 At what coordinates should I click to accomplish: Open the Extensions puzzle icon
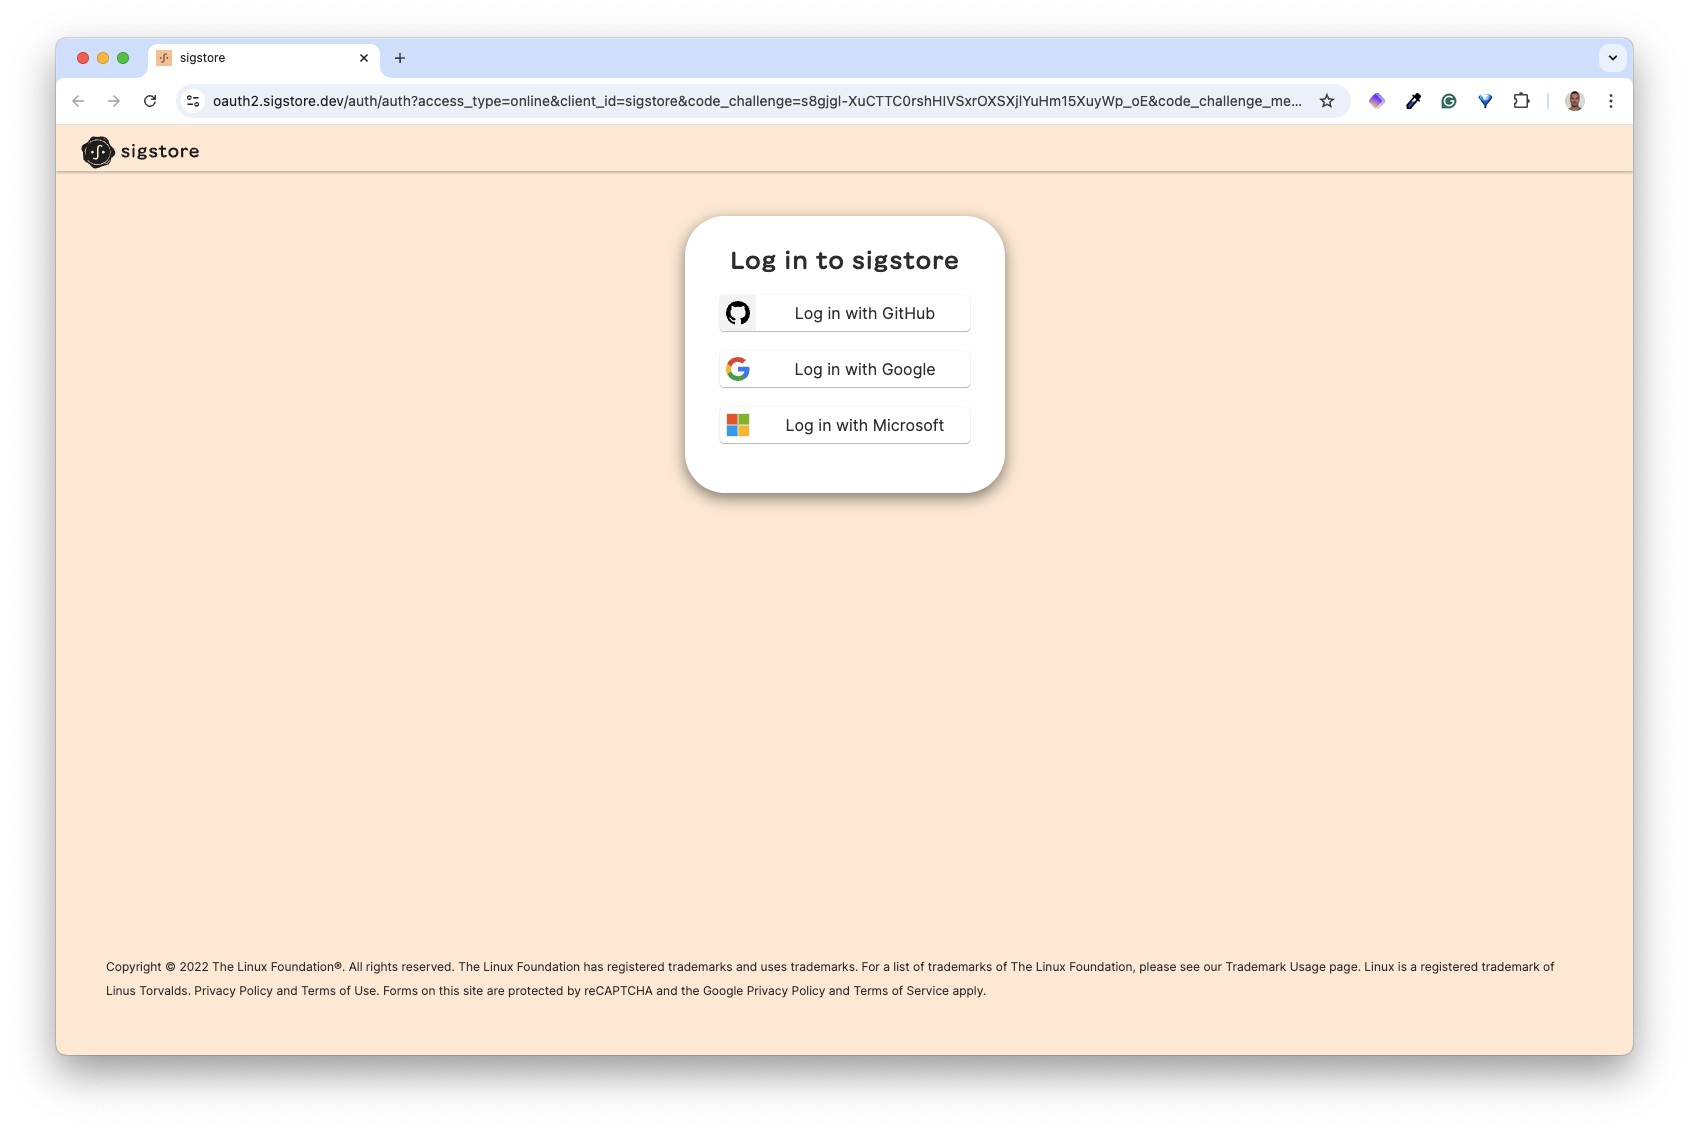[1521, 101]
